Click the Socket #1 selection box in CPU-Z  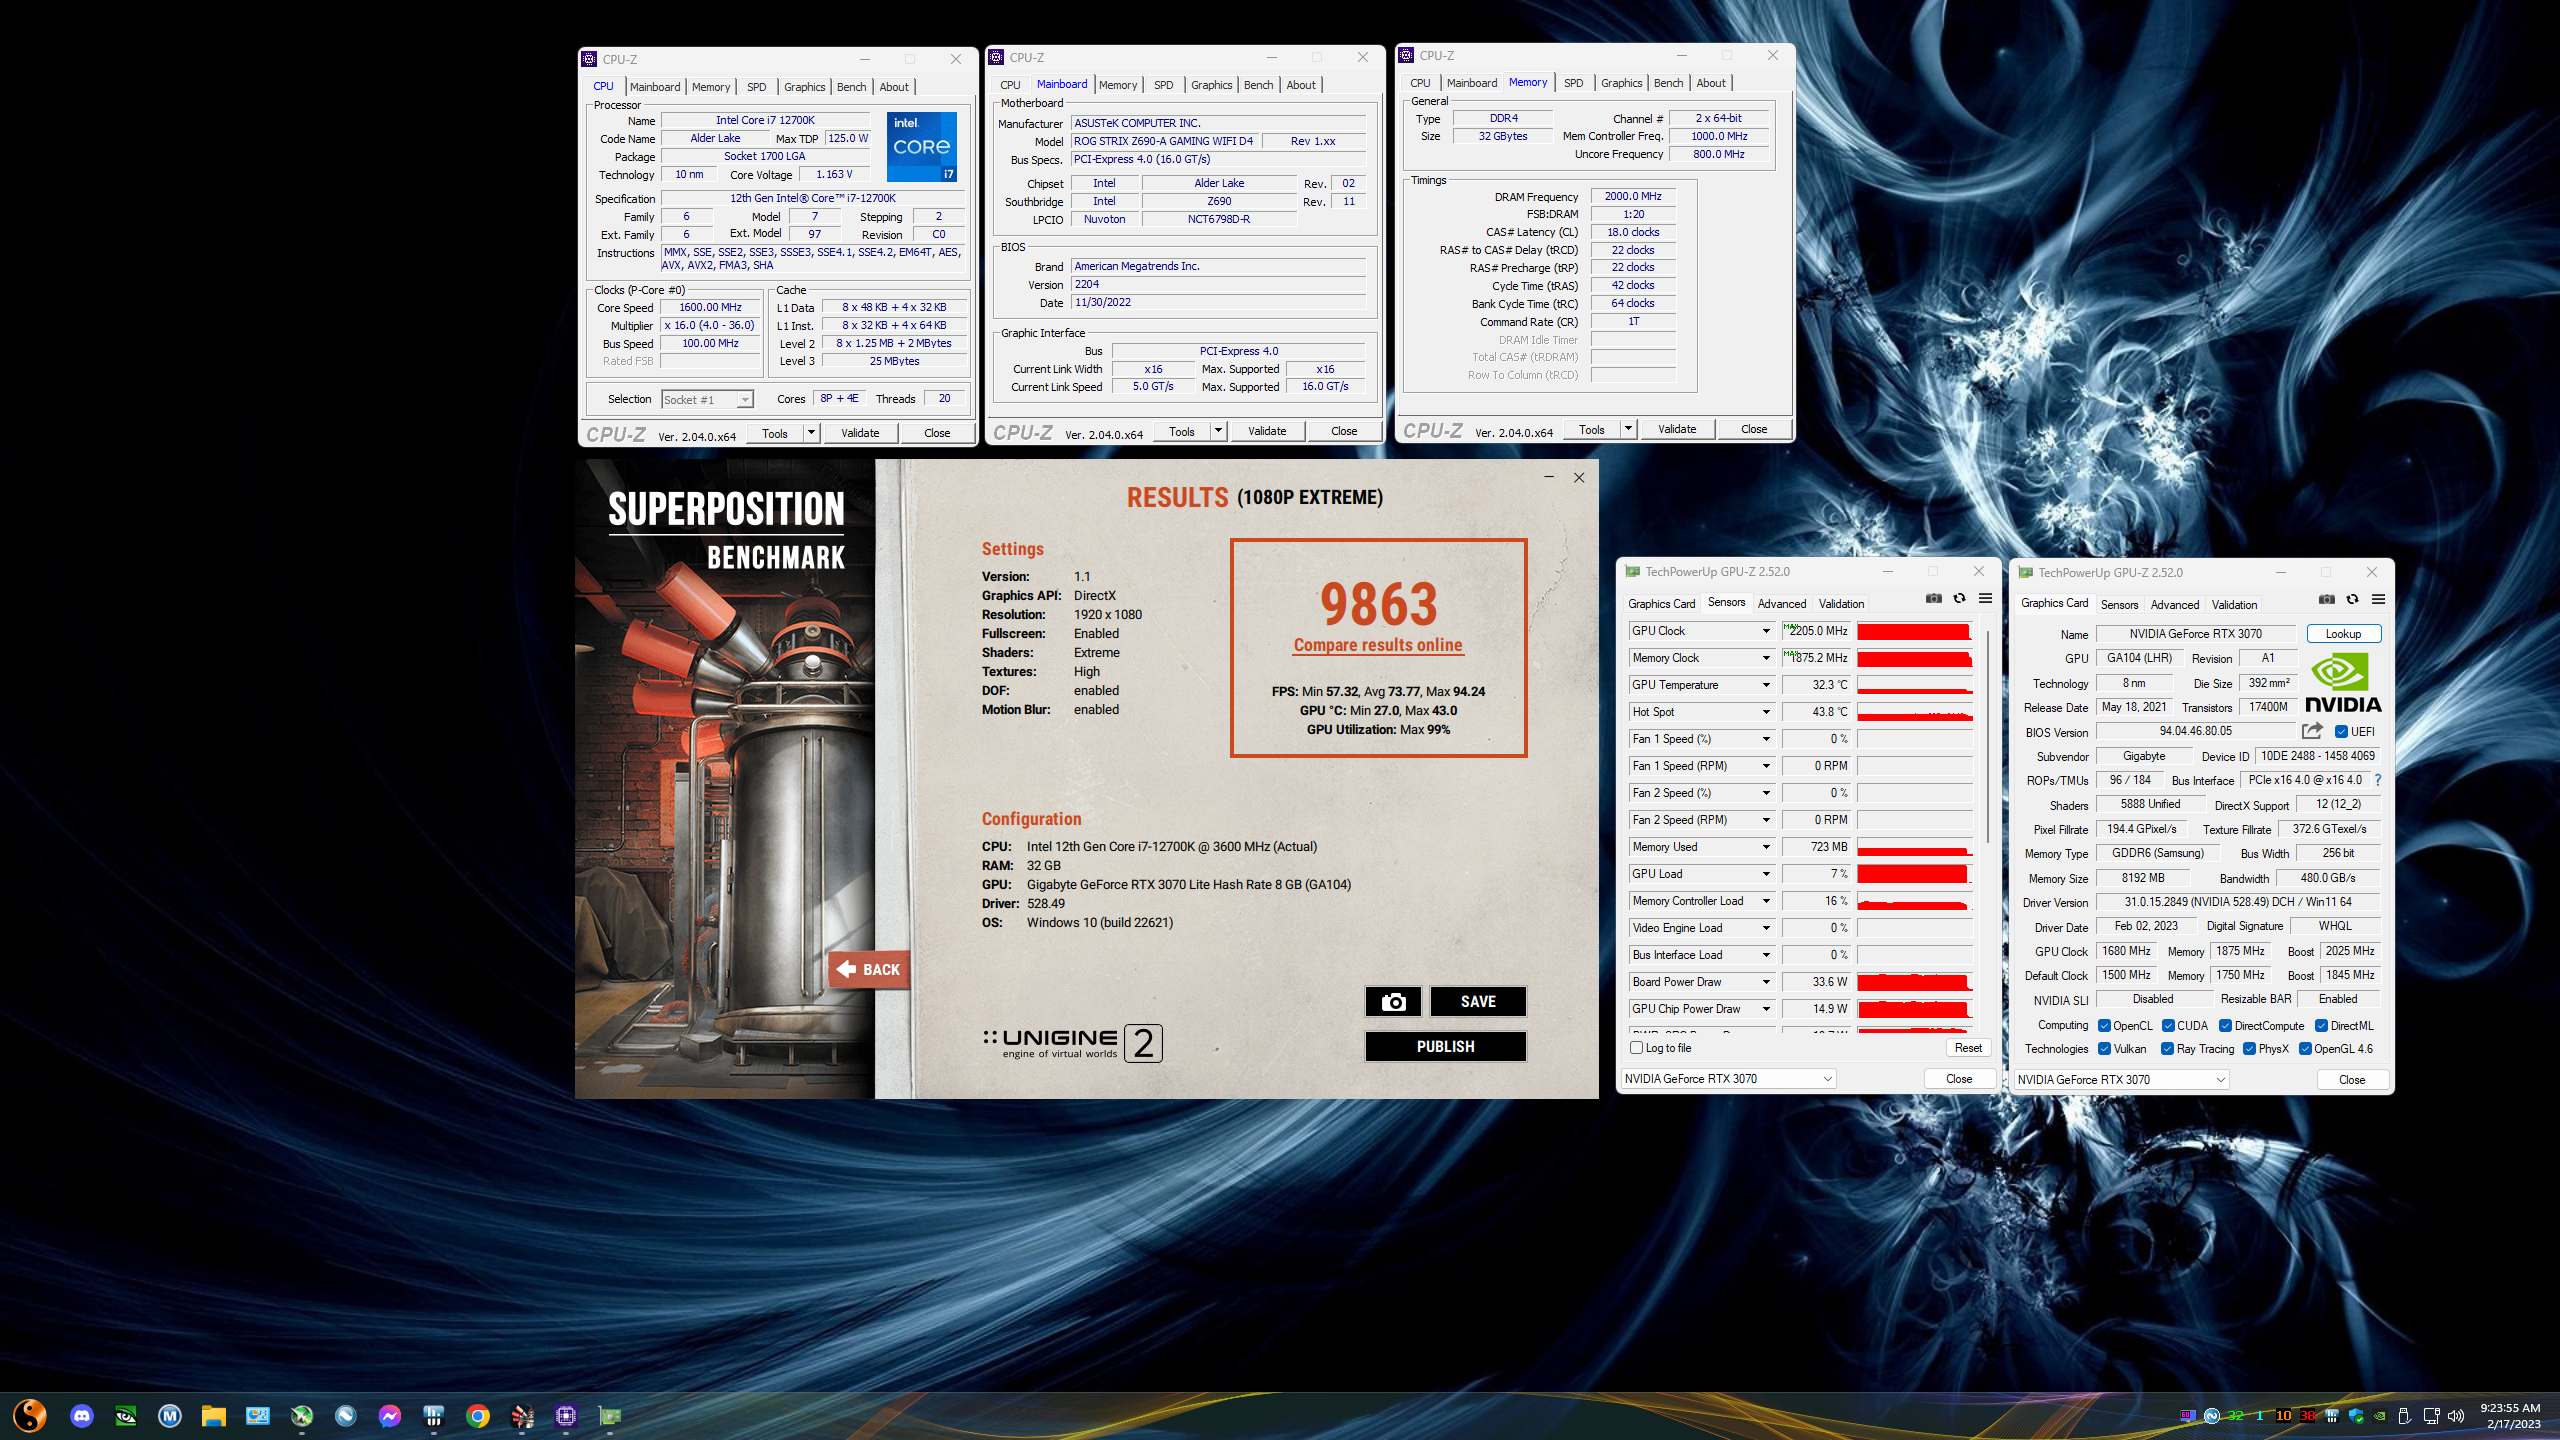pyautogui.click(x=707, y=400)
